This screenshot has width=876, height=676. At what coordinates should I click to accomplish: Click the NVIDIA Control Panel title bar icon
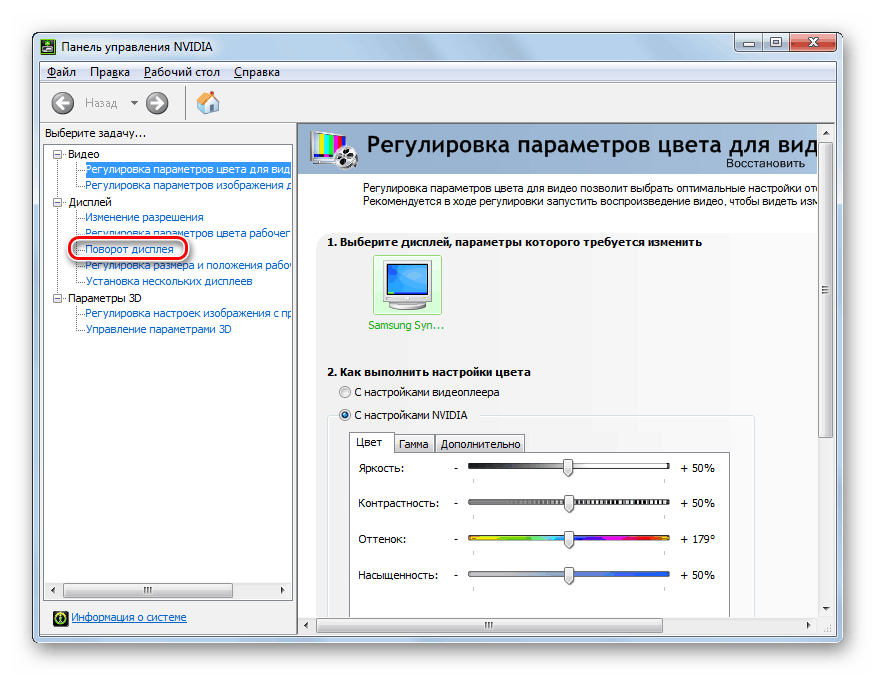(x=48, y=47)
